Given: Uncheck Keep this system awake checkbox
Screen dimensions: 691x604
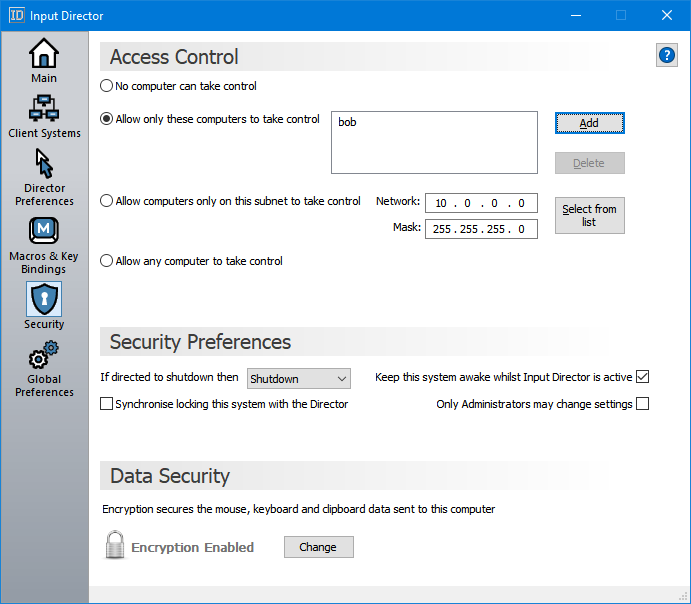Looking at the screenshot, I should pos(643,377).
